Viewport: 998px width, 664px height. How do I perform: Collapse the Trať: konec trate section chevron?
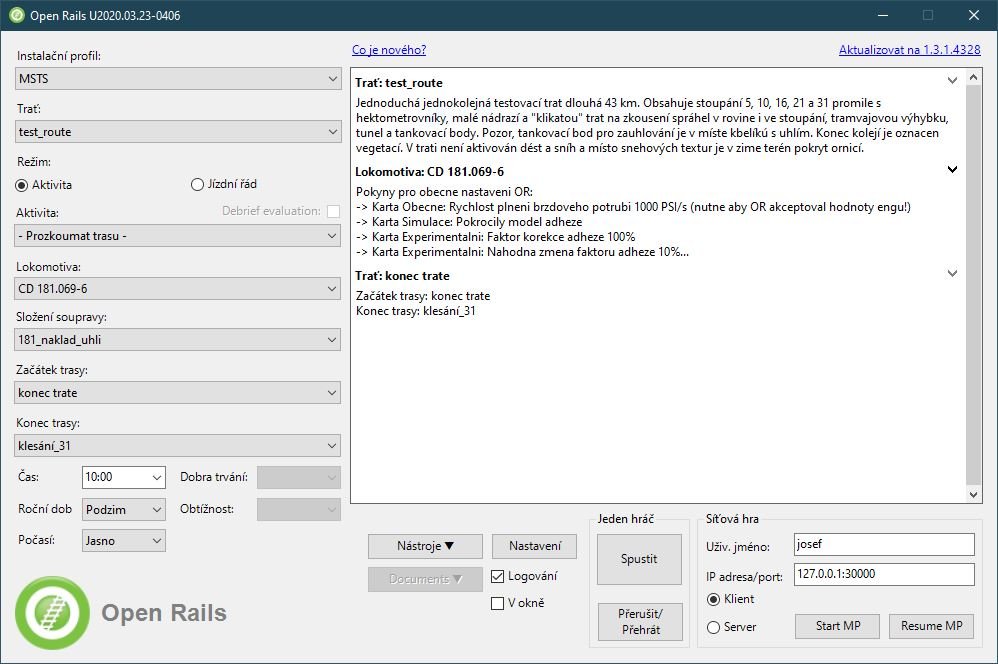(952, 273)
